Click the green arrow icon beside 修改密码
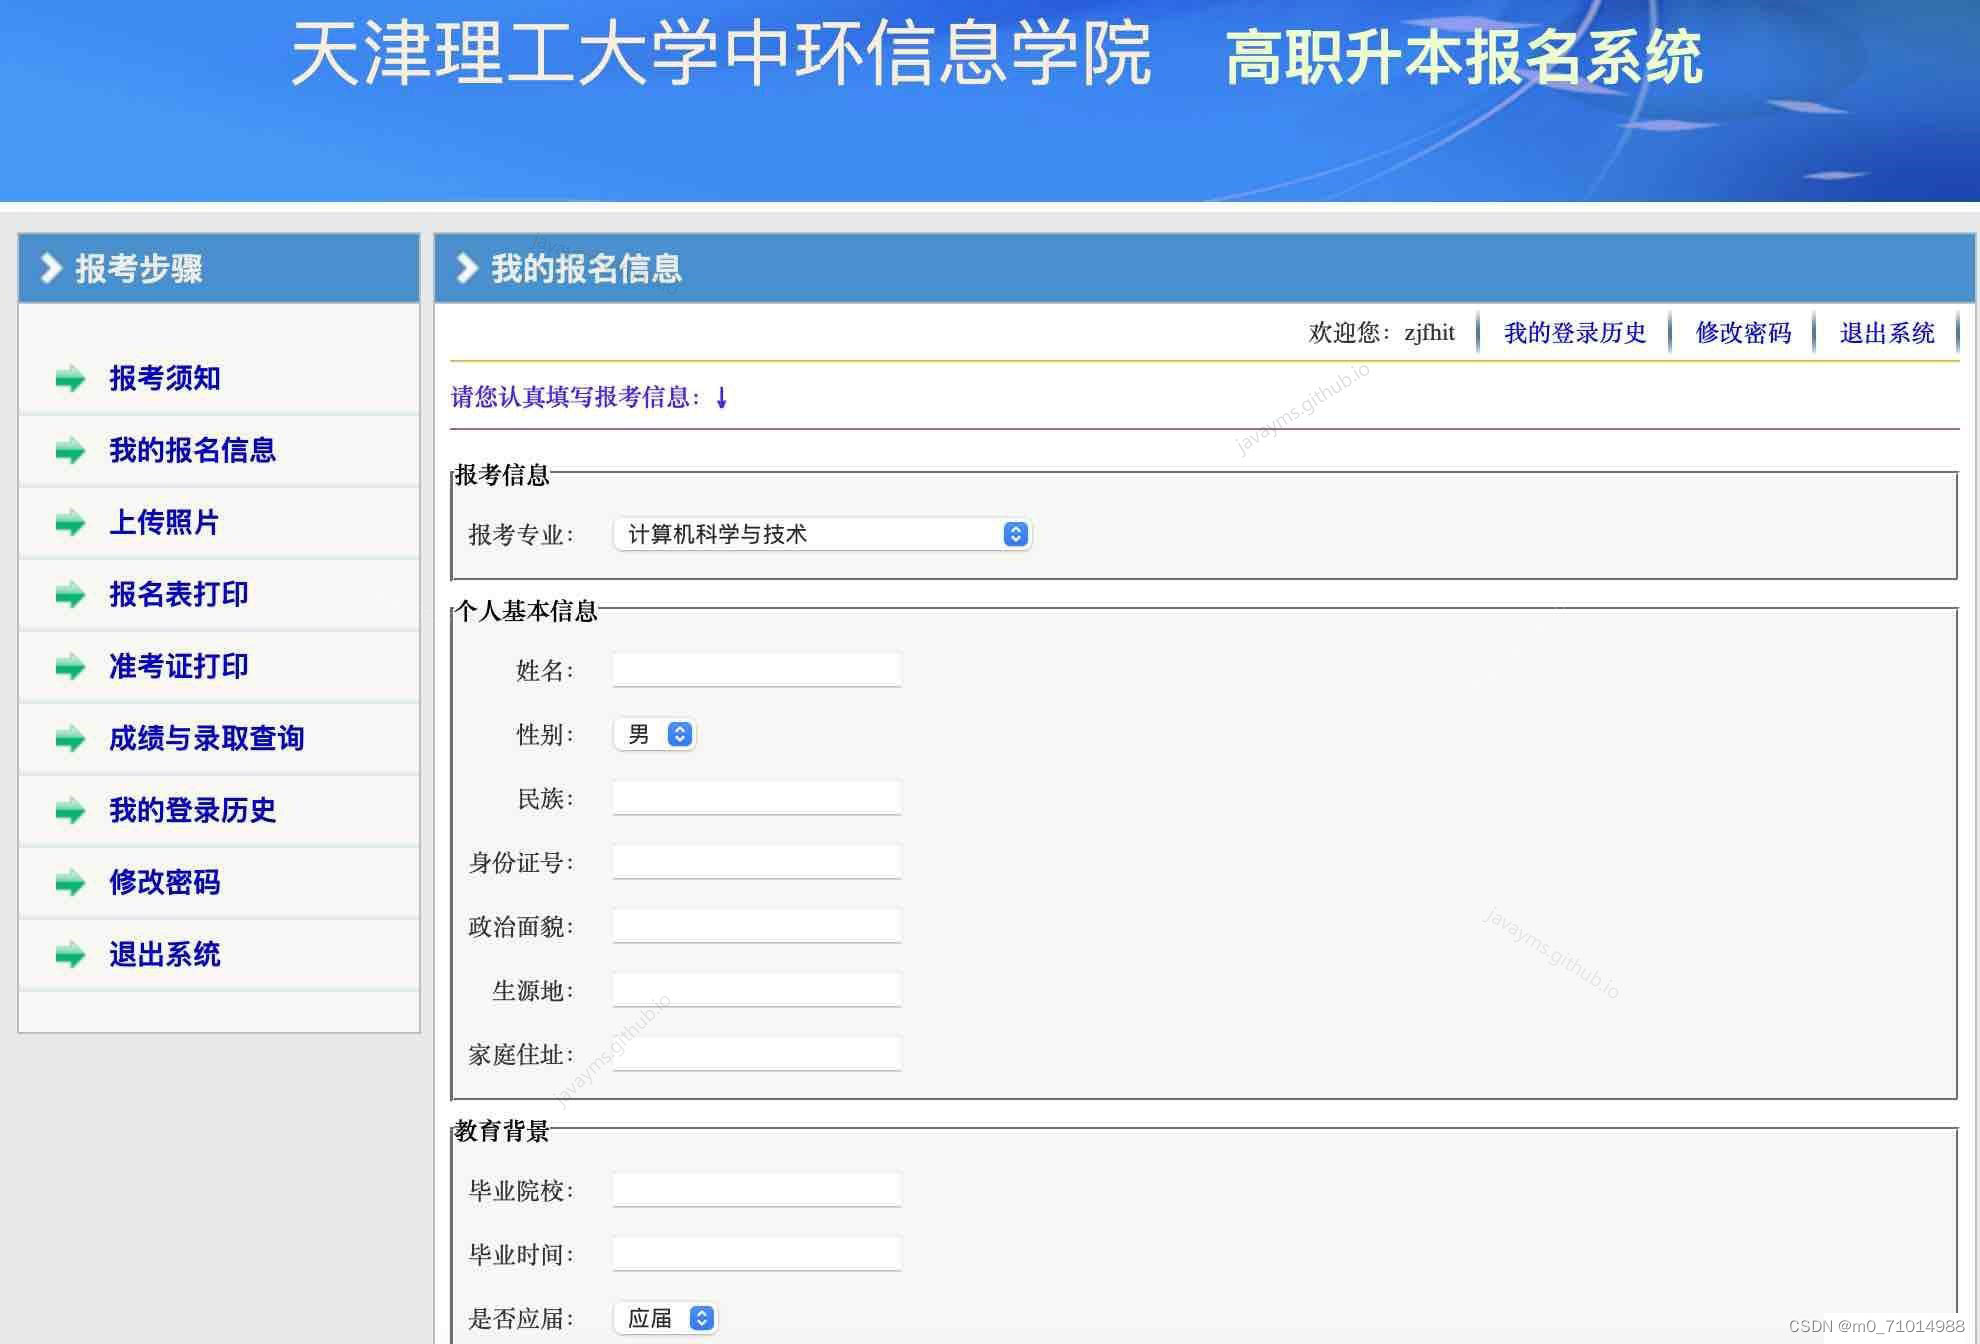Viewport: 1980px width, 1344px height. click(x=69, y=883)
